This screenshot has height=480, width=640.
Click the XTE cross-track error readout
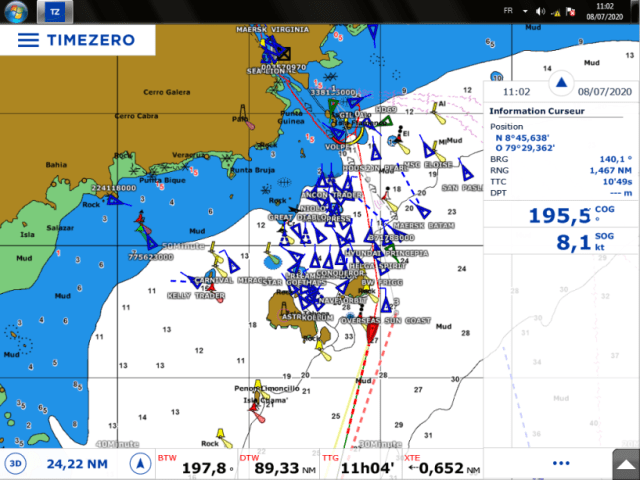[442, 464]
